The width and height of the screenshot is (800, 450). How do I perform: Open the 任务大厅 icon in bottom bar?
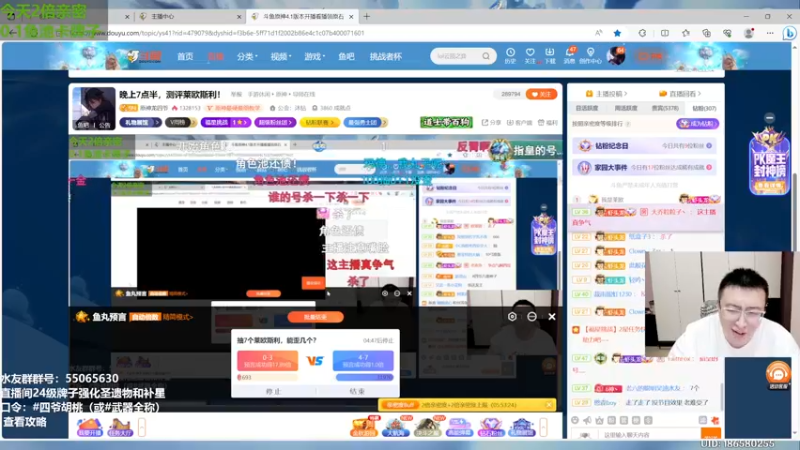pyautogui.click(x=120, y=427)
